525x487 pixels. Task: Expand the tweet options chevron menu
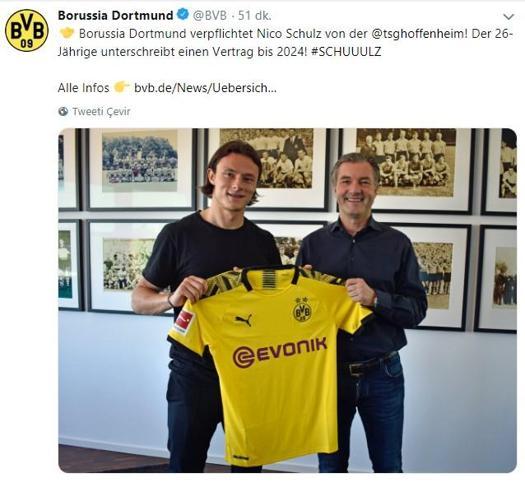[x=509, y=16]
